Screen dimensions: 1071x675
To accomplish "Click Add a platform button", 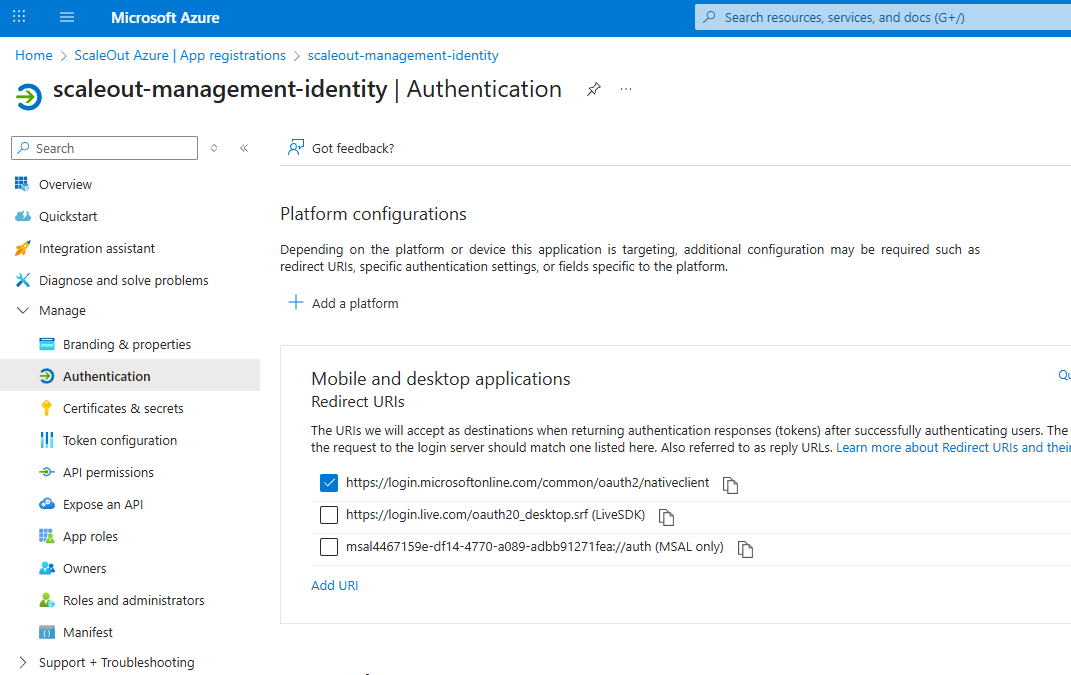I will click(344, 303).
